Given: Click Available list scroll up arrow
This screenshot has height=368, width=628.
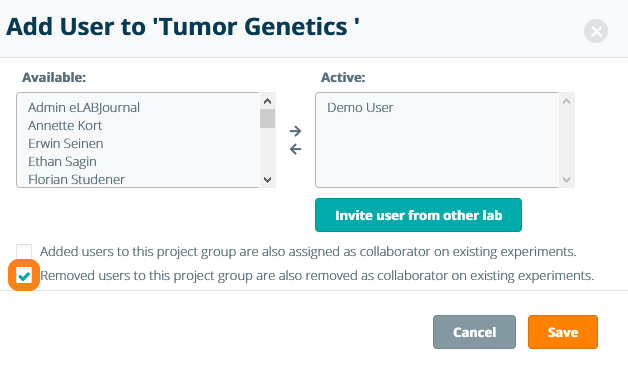Looking at the screenshot, I should point(268,101).
